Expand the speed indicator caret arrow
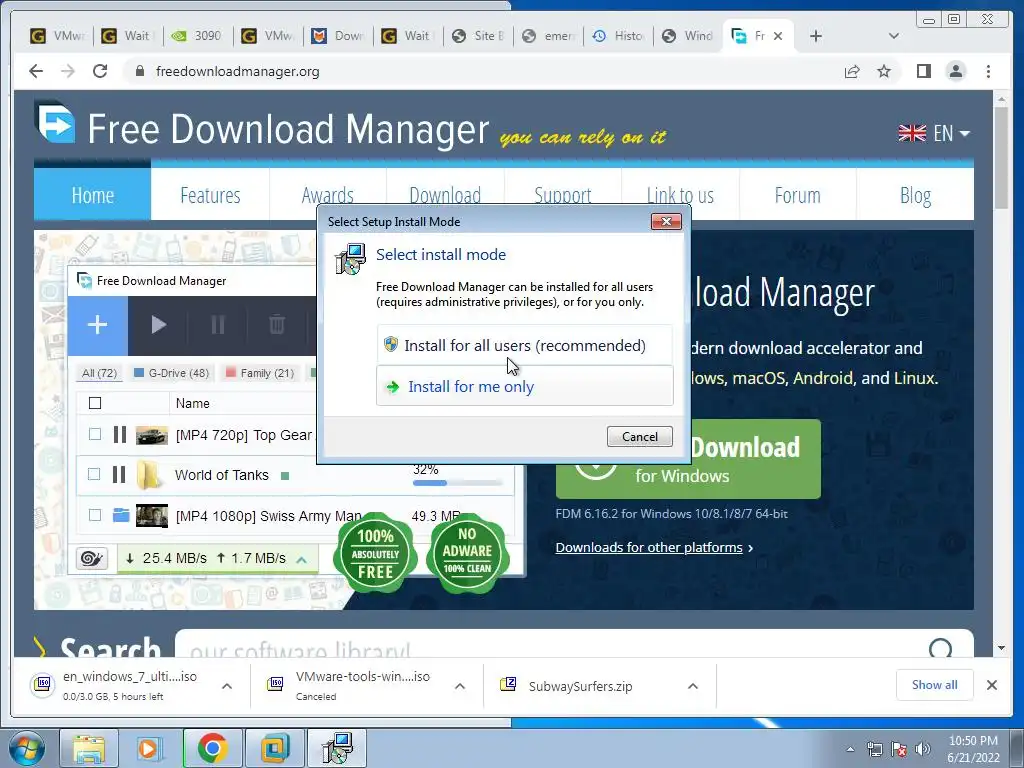Screen dimensions: 1024x768 [302, 559]
